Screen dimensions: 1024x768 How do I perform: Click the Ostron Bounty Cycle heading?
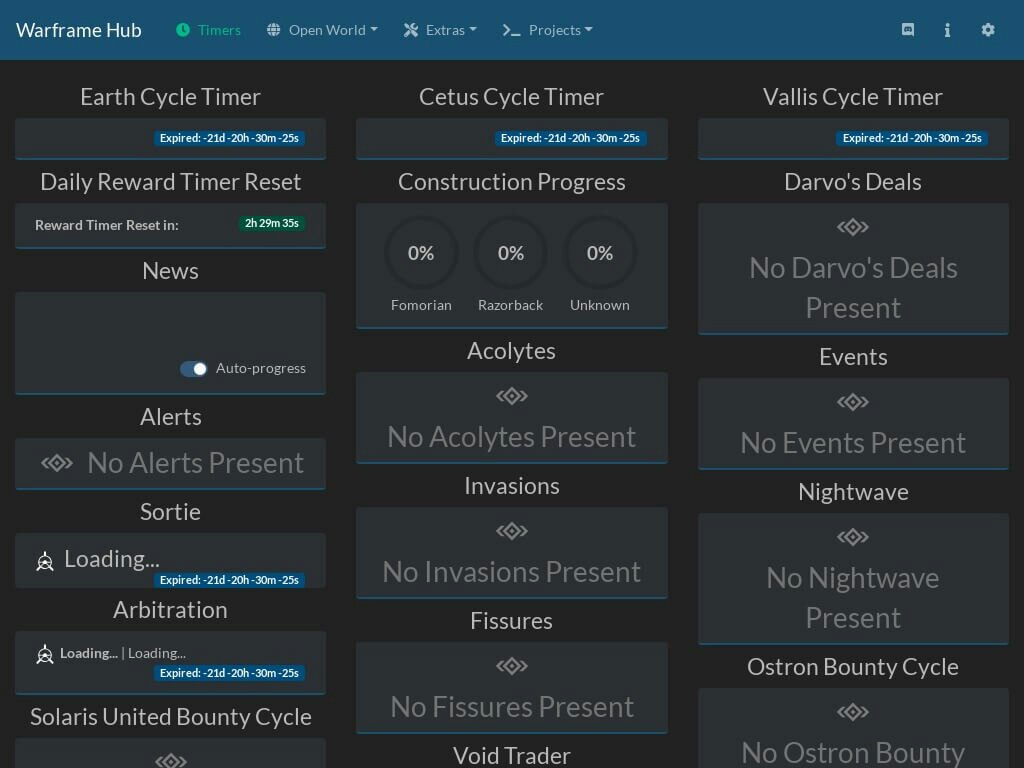pos(853,667)
